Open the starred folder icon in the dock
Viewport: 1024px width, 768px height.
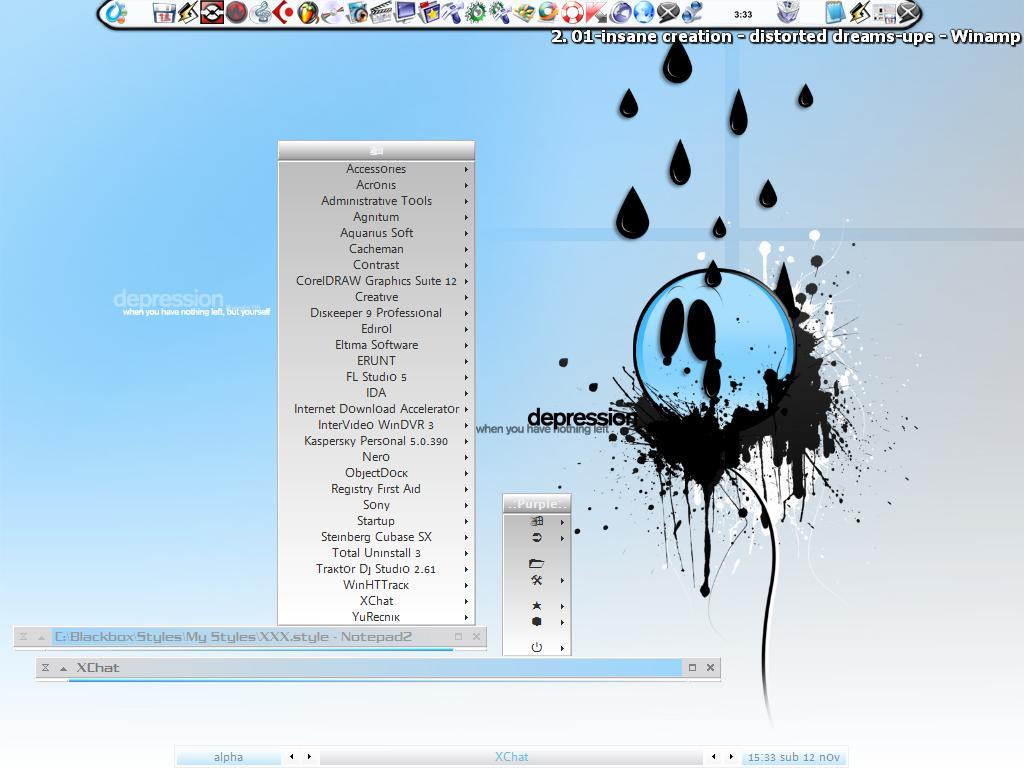(x=428, y=12)
